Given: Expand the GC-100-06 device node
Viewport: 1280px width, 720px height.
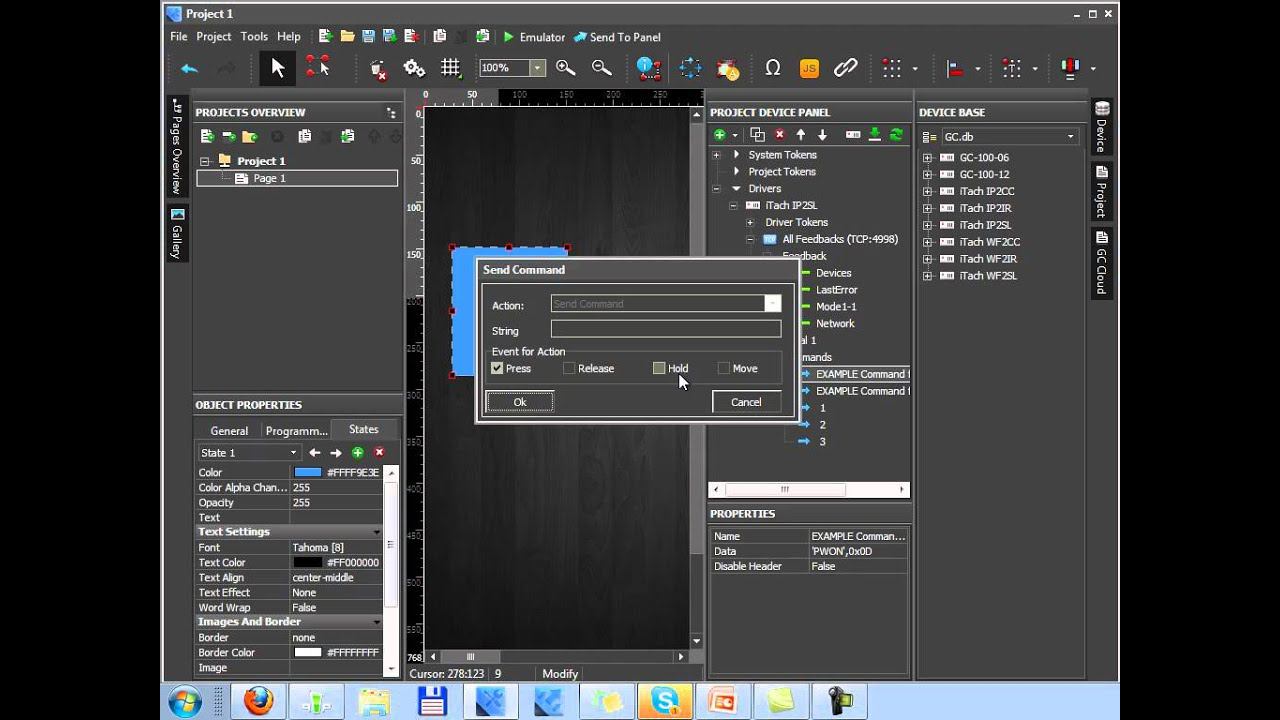Looking at the screenshot, I should pyautogui.click(x=927, y=158).
